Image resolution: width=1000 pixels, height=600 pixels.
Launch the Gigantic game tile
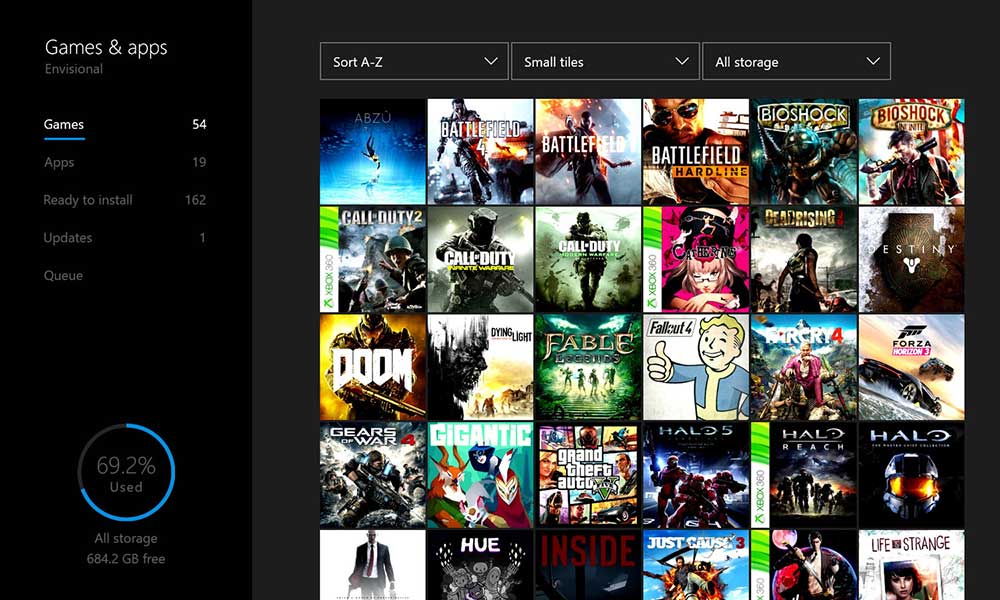(x=480, y=474)
